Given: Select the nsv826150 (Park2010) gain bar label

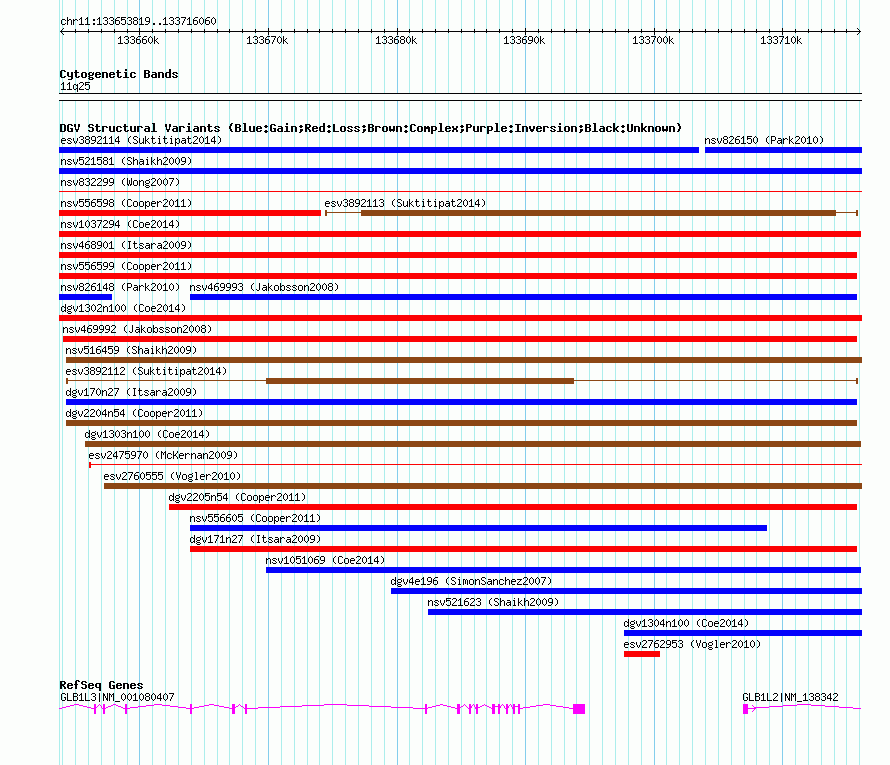Looking at the screenshot, I should [x=764, y=140].
